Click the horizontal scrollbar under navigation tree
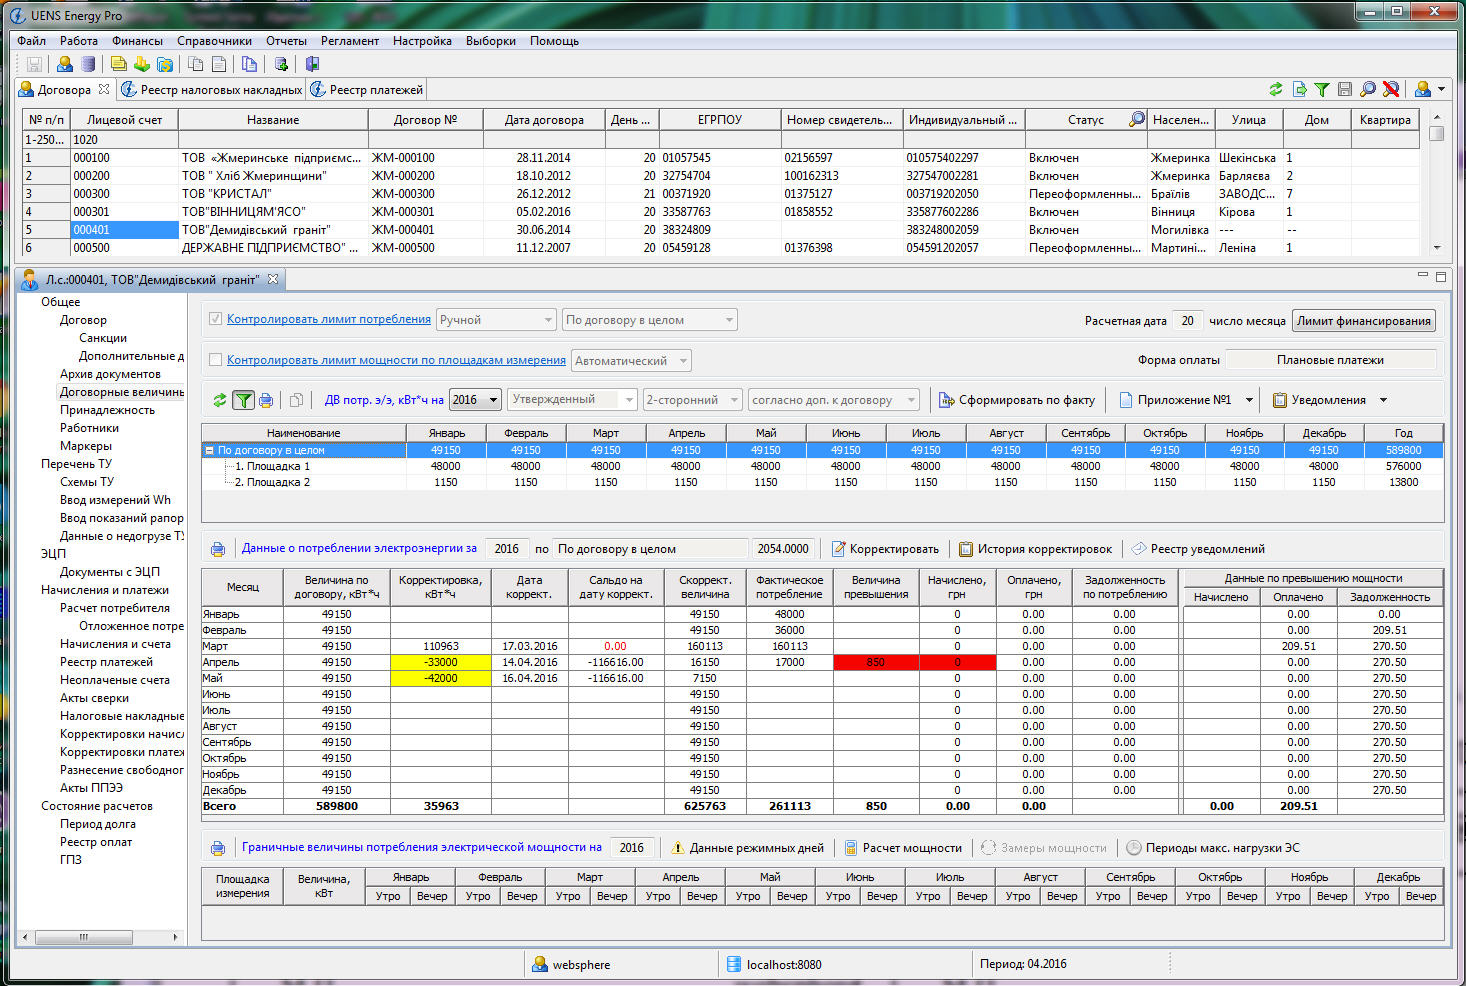 [x=84, y=937]
